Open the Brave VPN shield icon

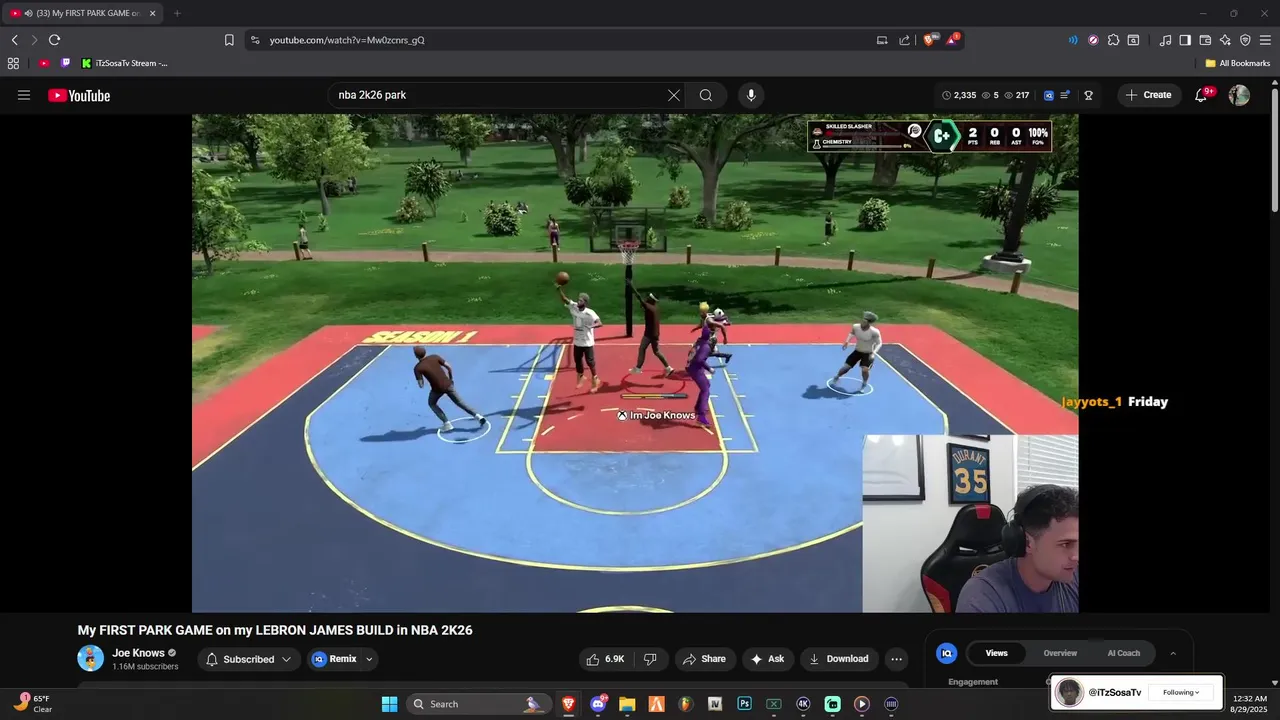(1245, 40)
